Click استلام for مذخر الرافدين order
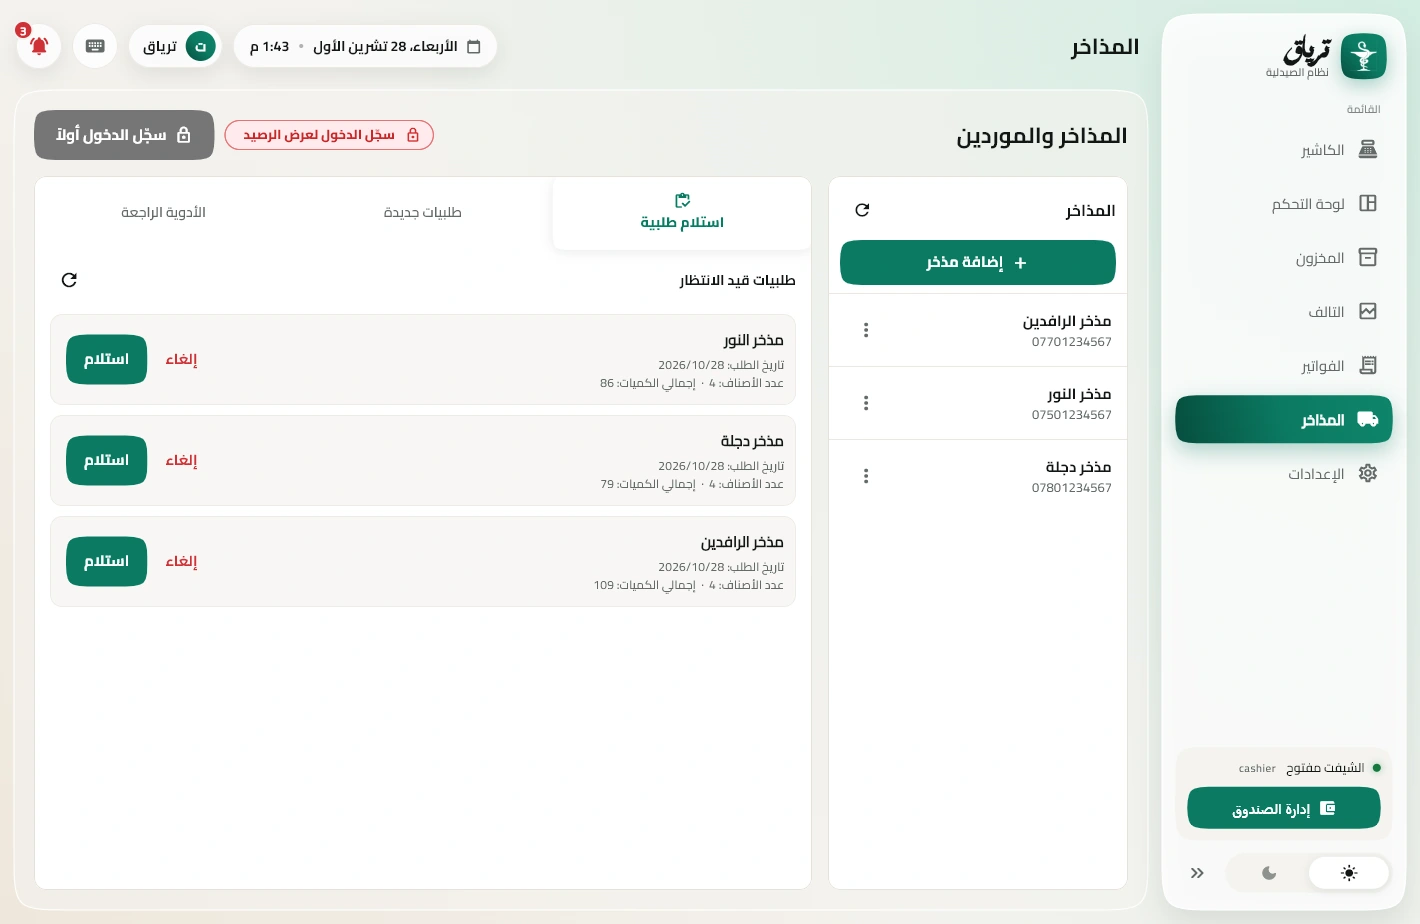The width and height of the screenshot is (1420, 924). pos(107,561)
